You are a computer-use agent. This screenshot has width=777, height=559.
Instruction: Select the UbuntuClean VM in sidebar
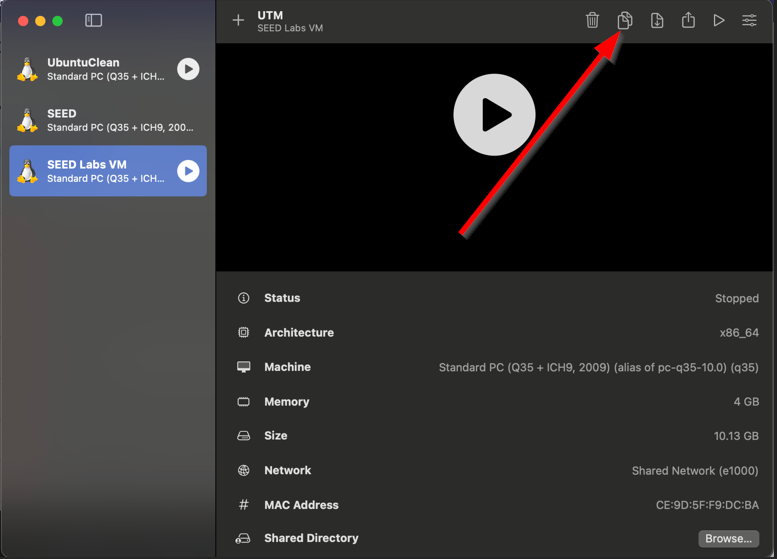point(108,69)
